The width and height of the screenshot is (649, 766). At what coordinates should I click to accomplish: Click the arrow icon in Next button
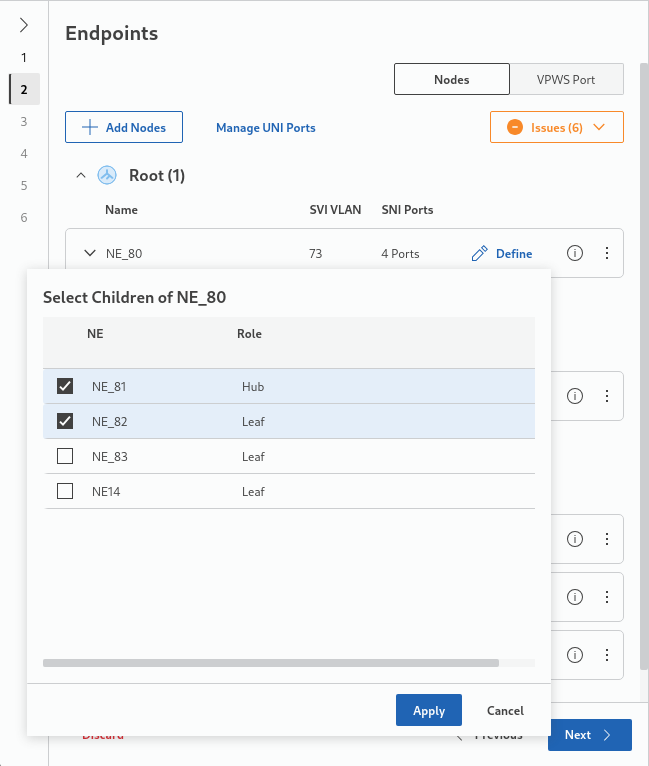click(x=606, y=735)
